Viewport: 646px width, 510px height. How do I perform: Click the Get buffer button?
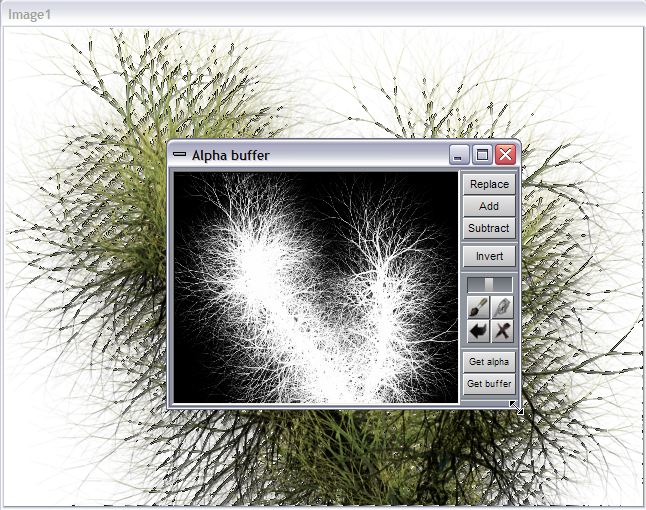point(489,384)
